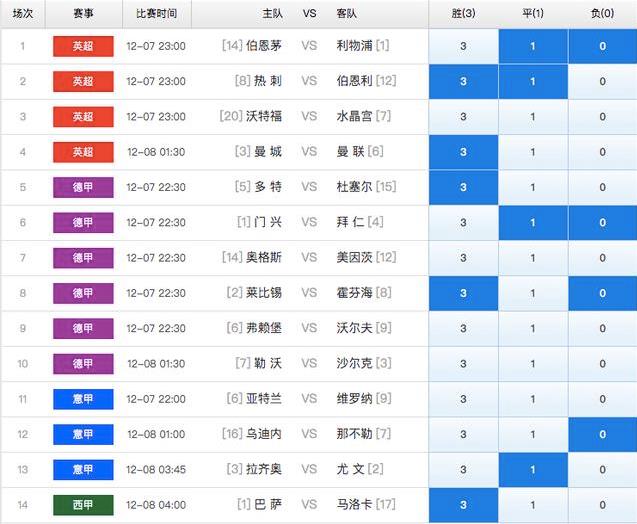Click away team 水晶宫 [7]
637x524 pixels.
[364, 117]
